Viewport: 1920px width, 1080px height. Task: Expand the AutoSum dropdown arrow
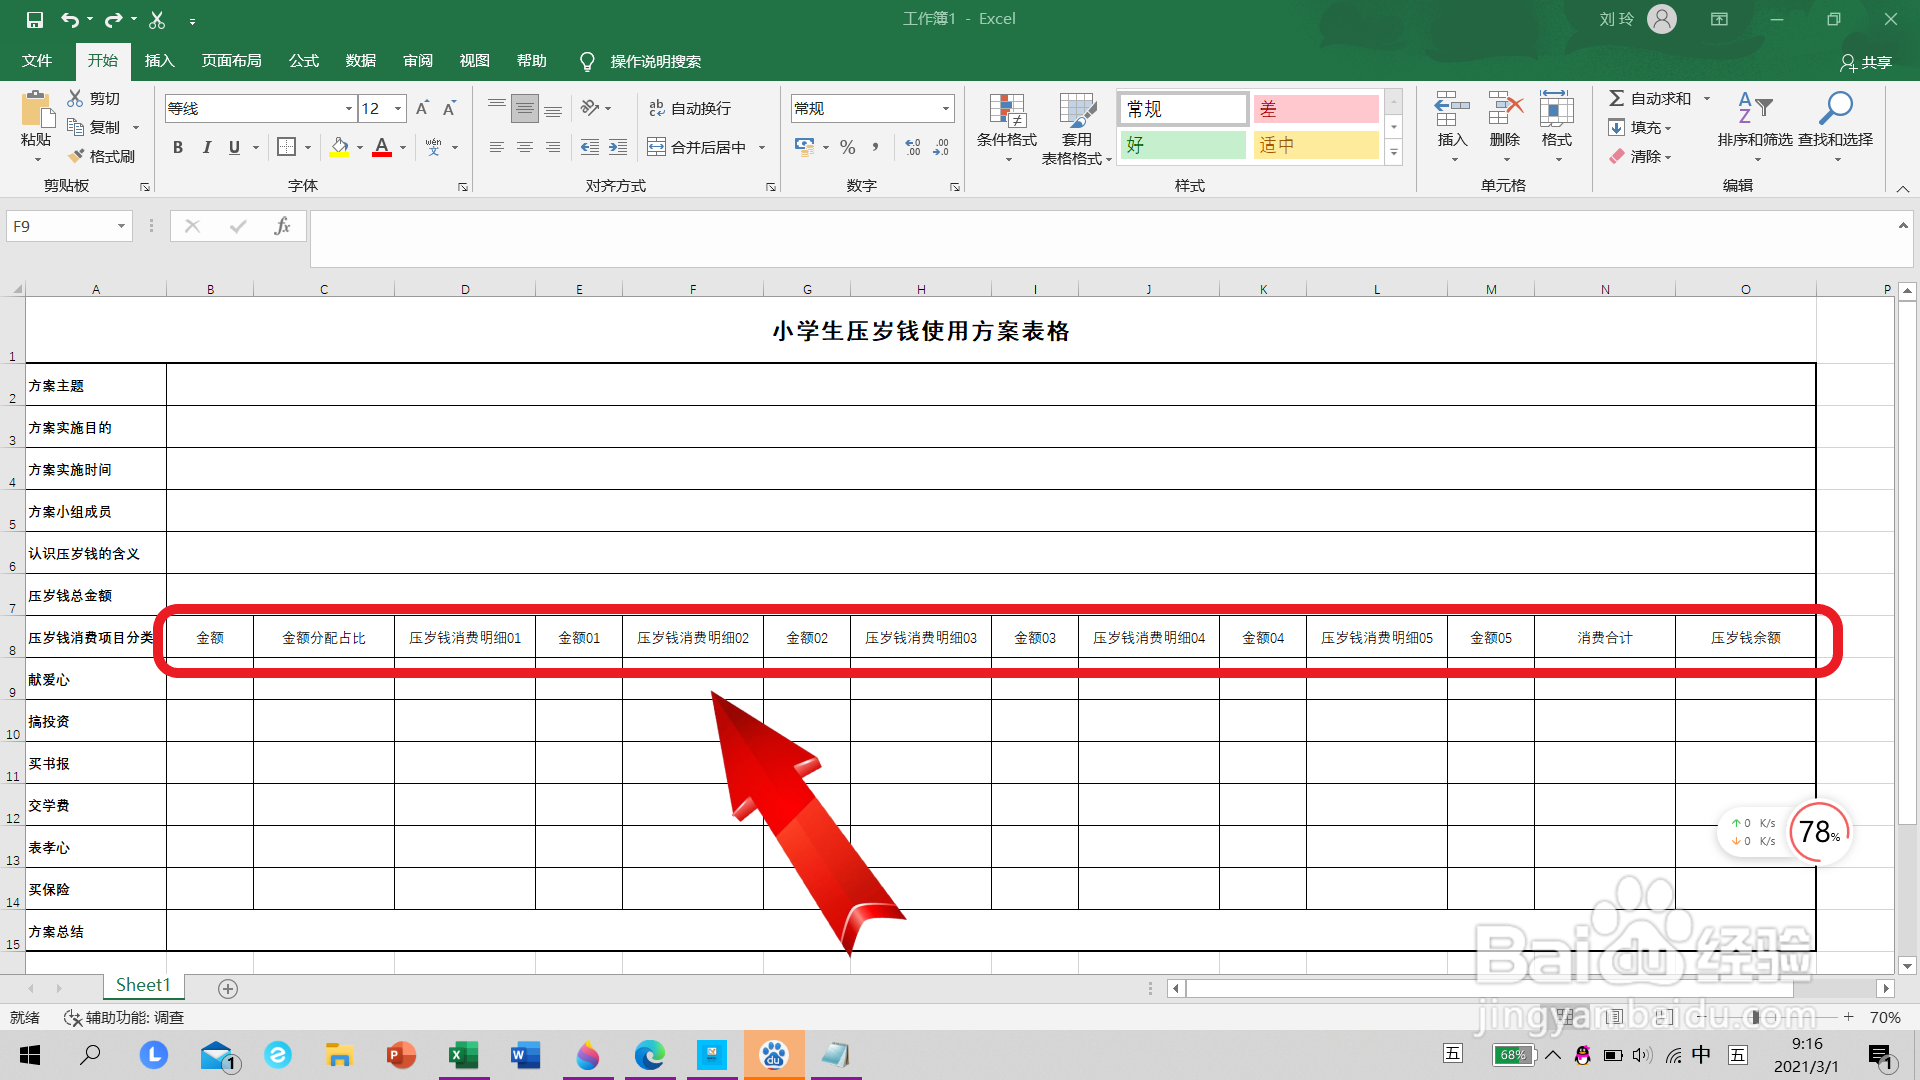click(1707, 98)
